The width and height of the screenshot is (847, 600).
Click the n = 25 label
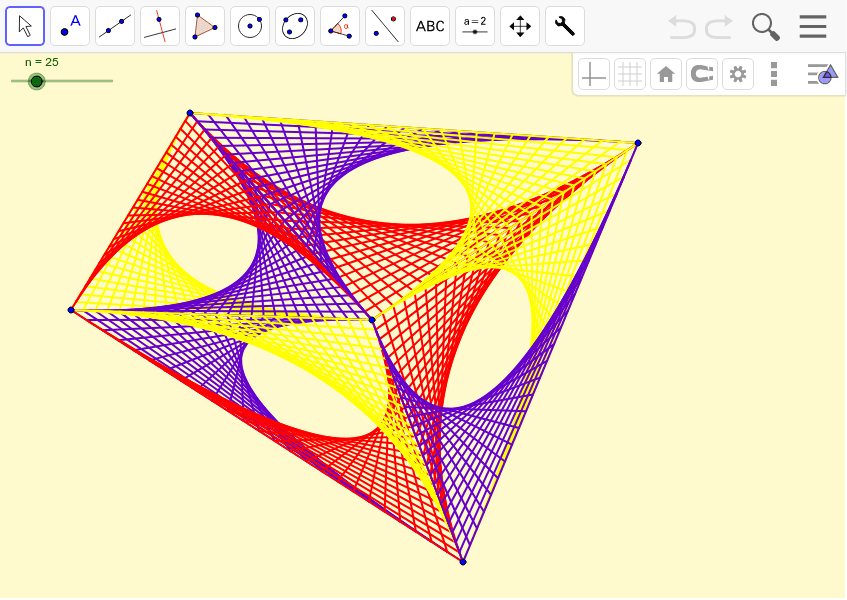(x=42, y=62)
